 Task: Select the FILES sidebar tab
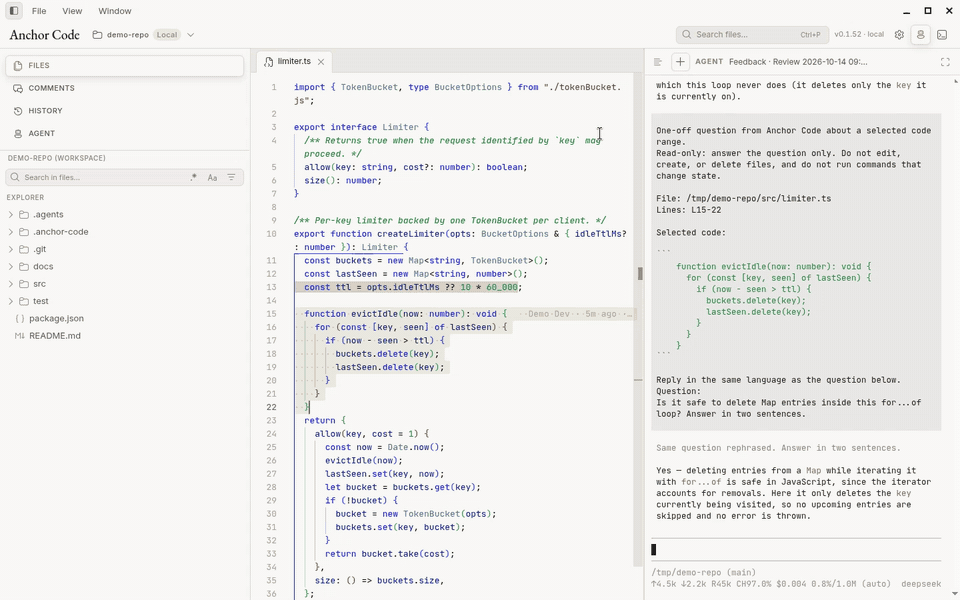tap(124, 66)
